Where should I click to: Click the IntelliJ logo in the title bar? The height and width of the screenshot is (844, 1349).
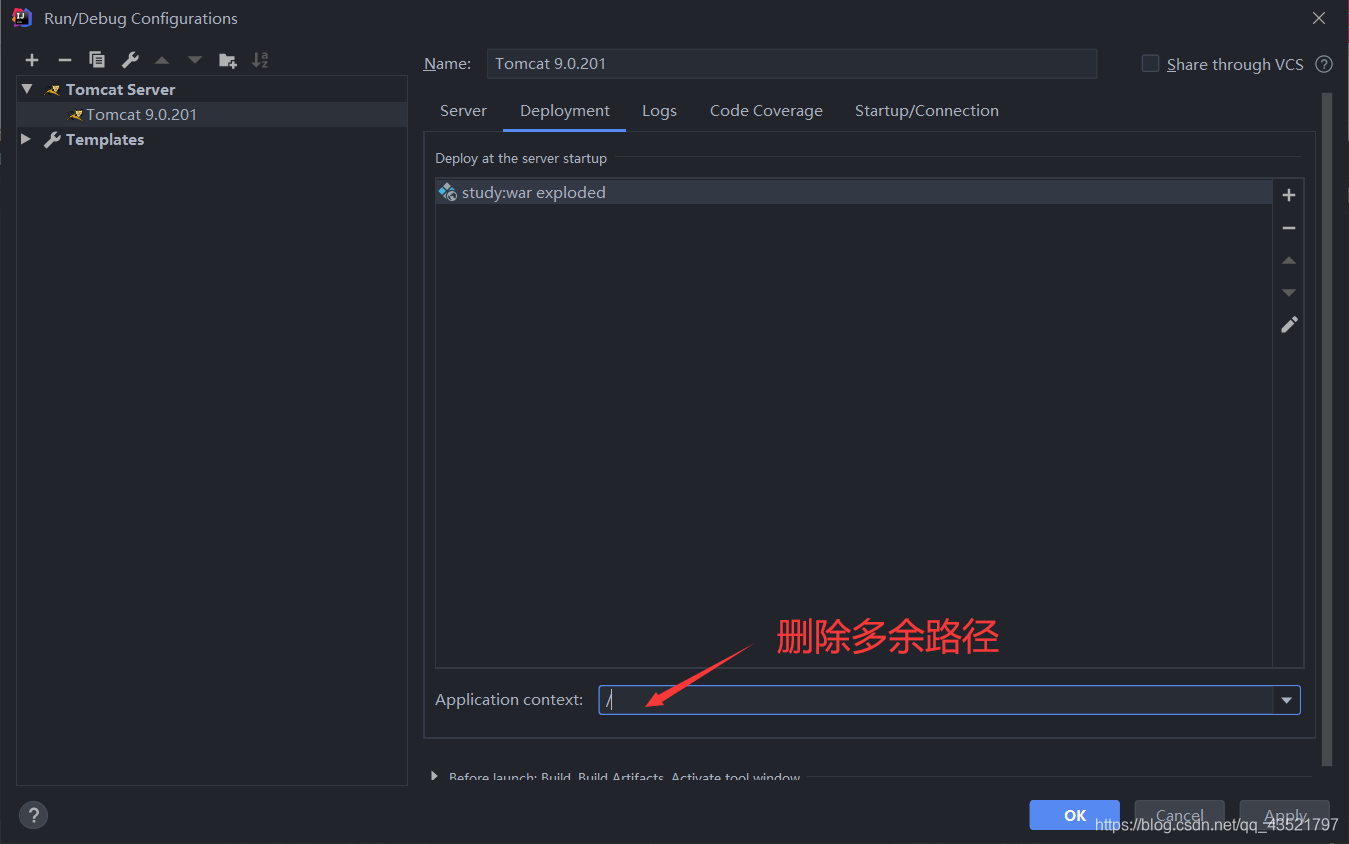[x=22, y=17]
